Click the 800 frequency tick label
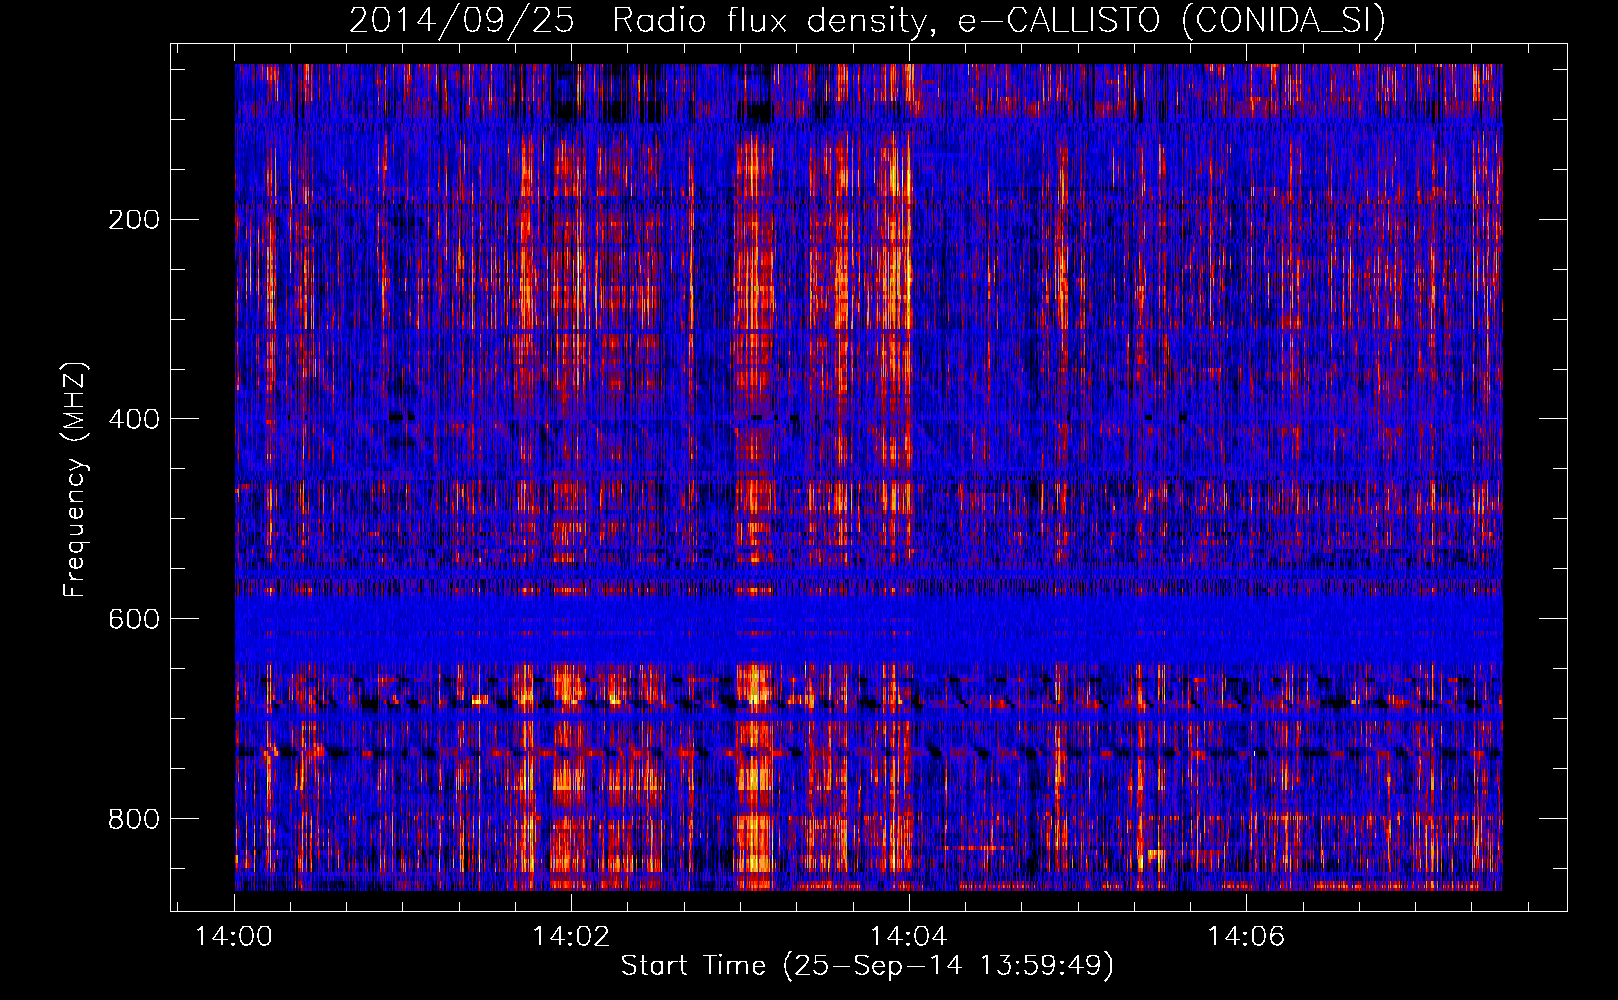This screenshot has width=1618, height=1000. (134, 819)
